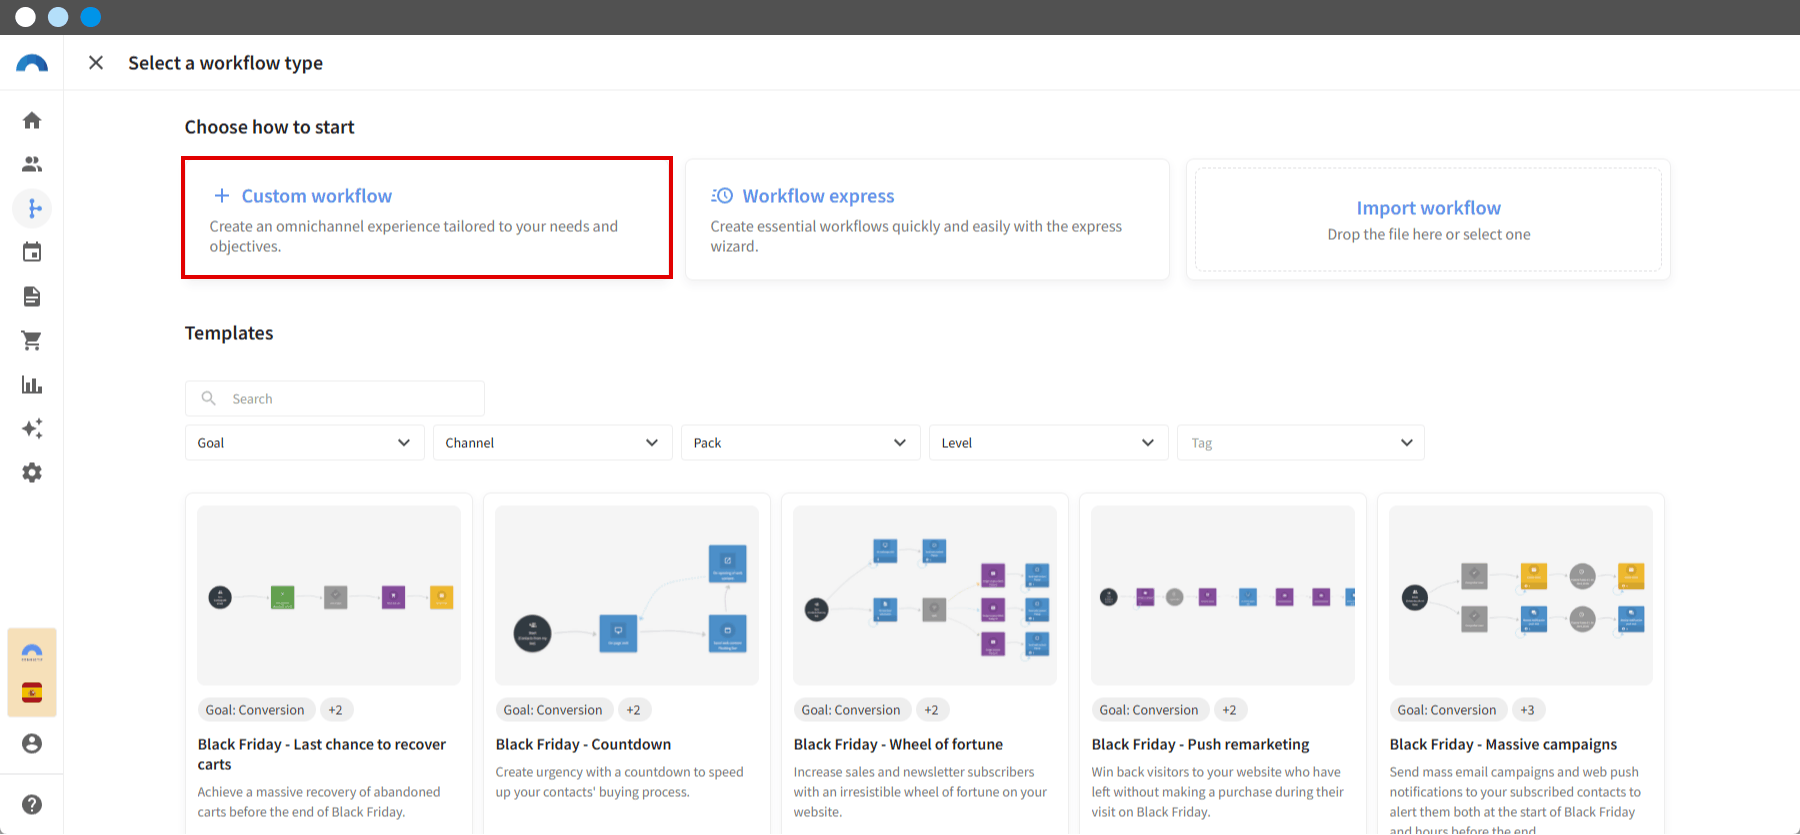Click the blue arc logo at top left
The height and width of the screenshot is (835, 1800).
click(x=32, y=63)
